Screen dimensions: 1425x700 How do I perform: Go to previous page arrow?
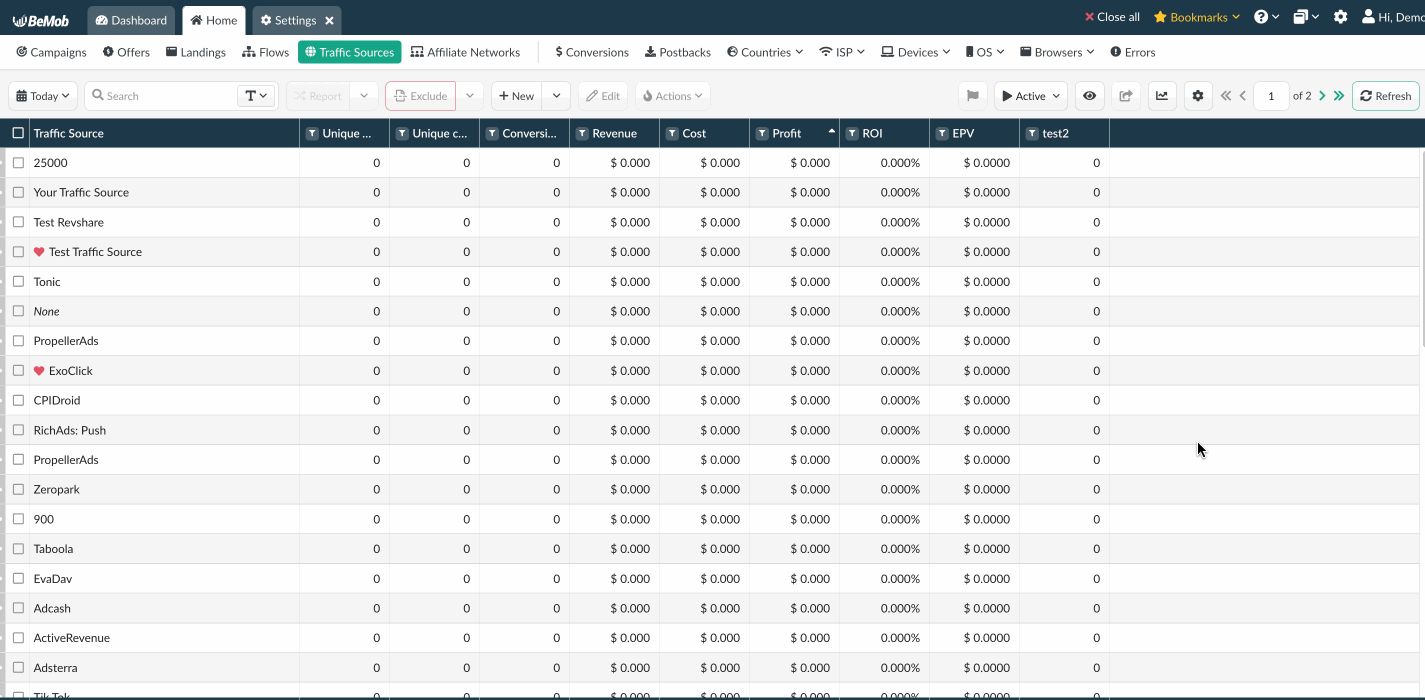1243,96
